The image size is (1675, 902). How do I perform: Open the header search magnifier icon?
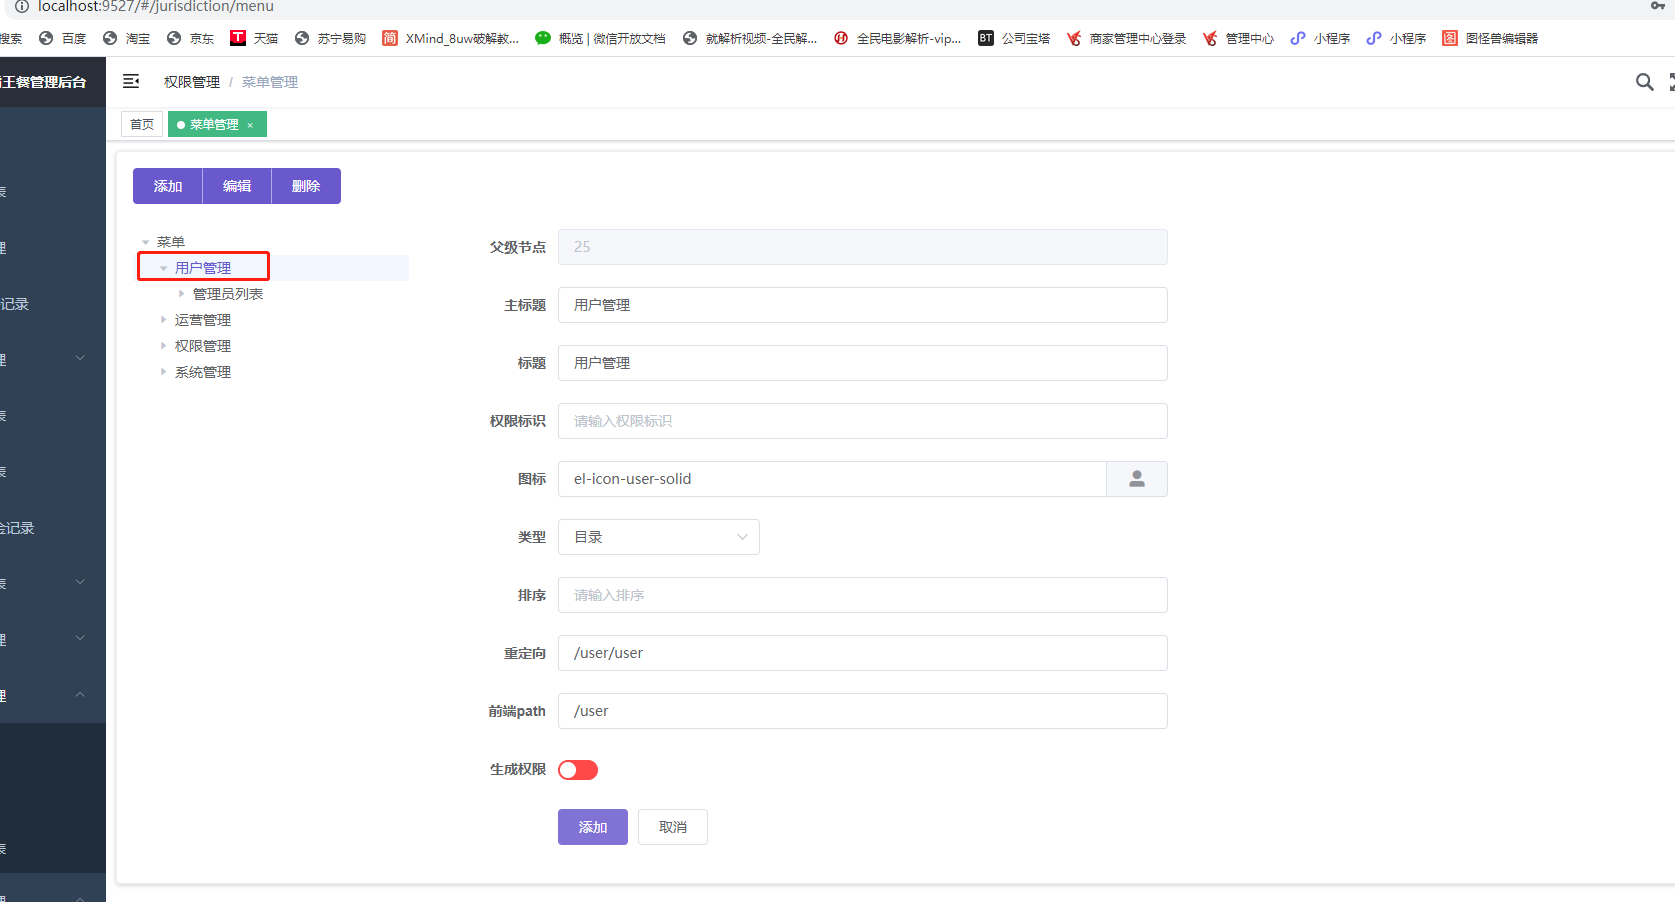pyautogui.click(x=1644, y=82)
